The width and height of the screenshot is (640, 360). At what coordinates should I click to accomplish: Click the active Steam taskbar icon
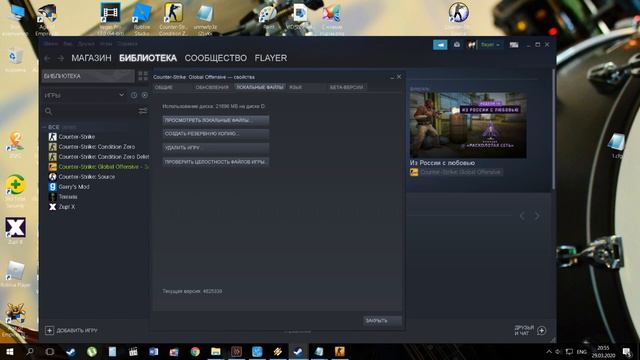point(298,352)
